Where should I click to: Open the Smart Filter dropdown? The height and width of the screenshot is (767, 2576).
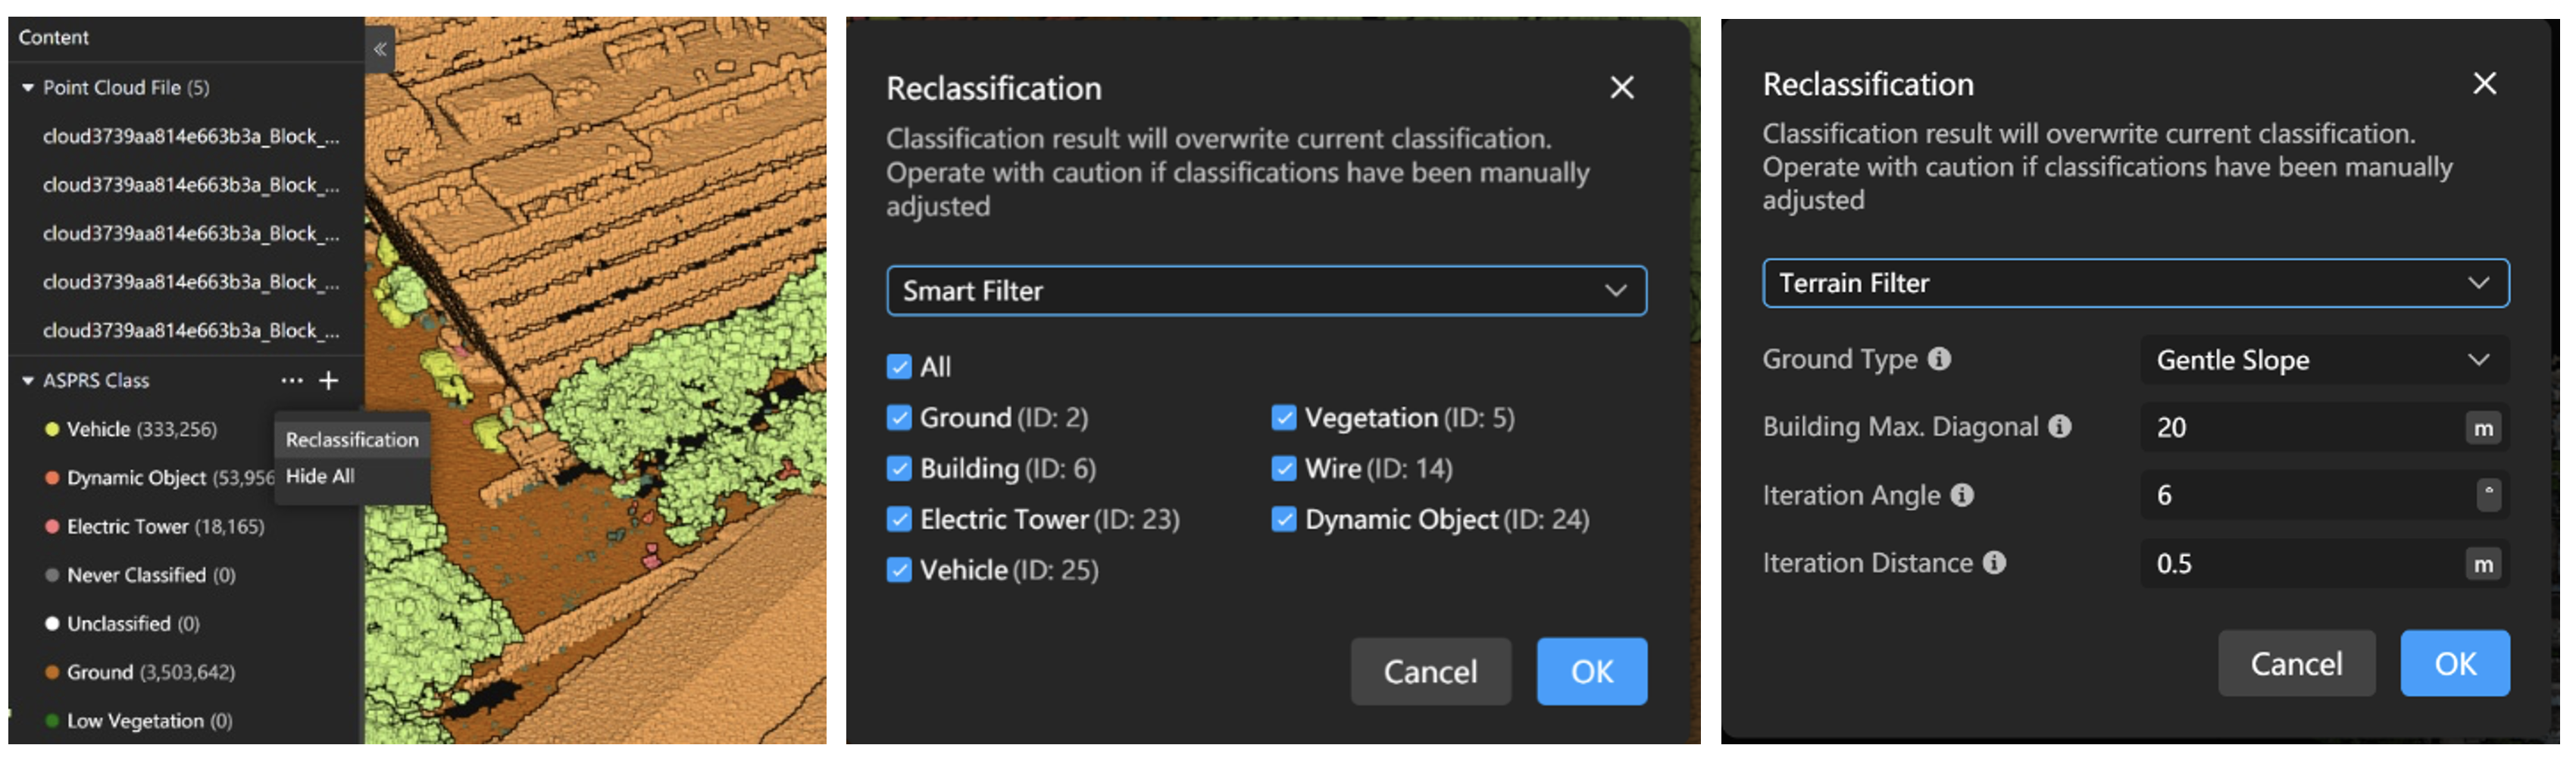coord(1266,291)
